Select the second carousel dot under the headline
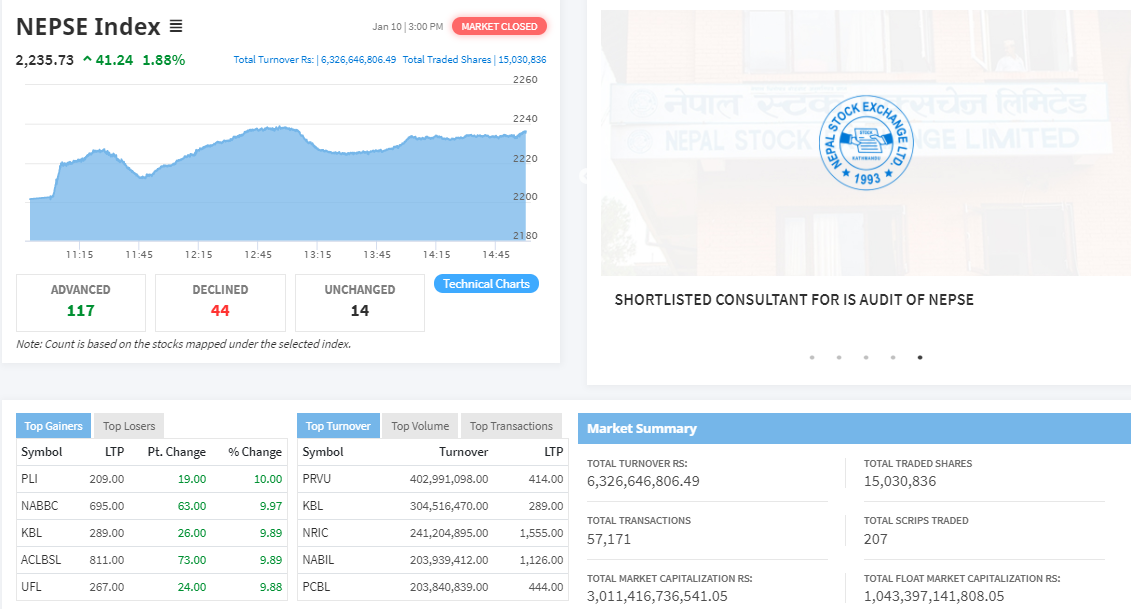Viewport: 1131px width, 609px height. point(839,357)
